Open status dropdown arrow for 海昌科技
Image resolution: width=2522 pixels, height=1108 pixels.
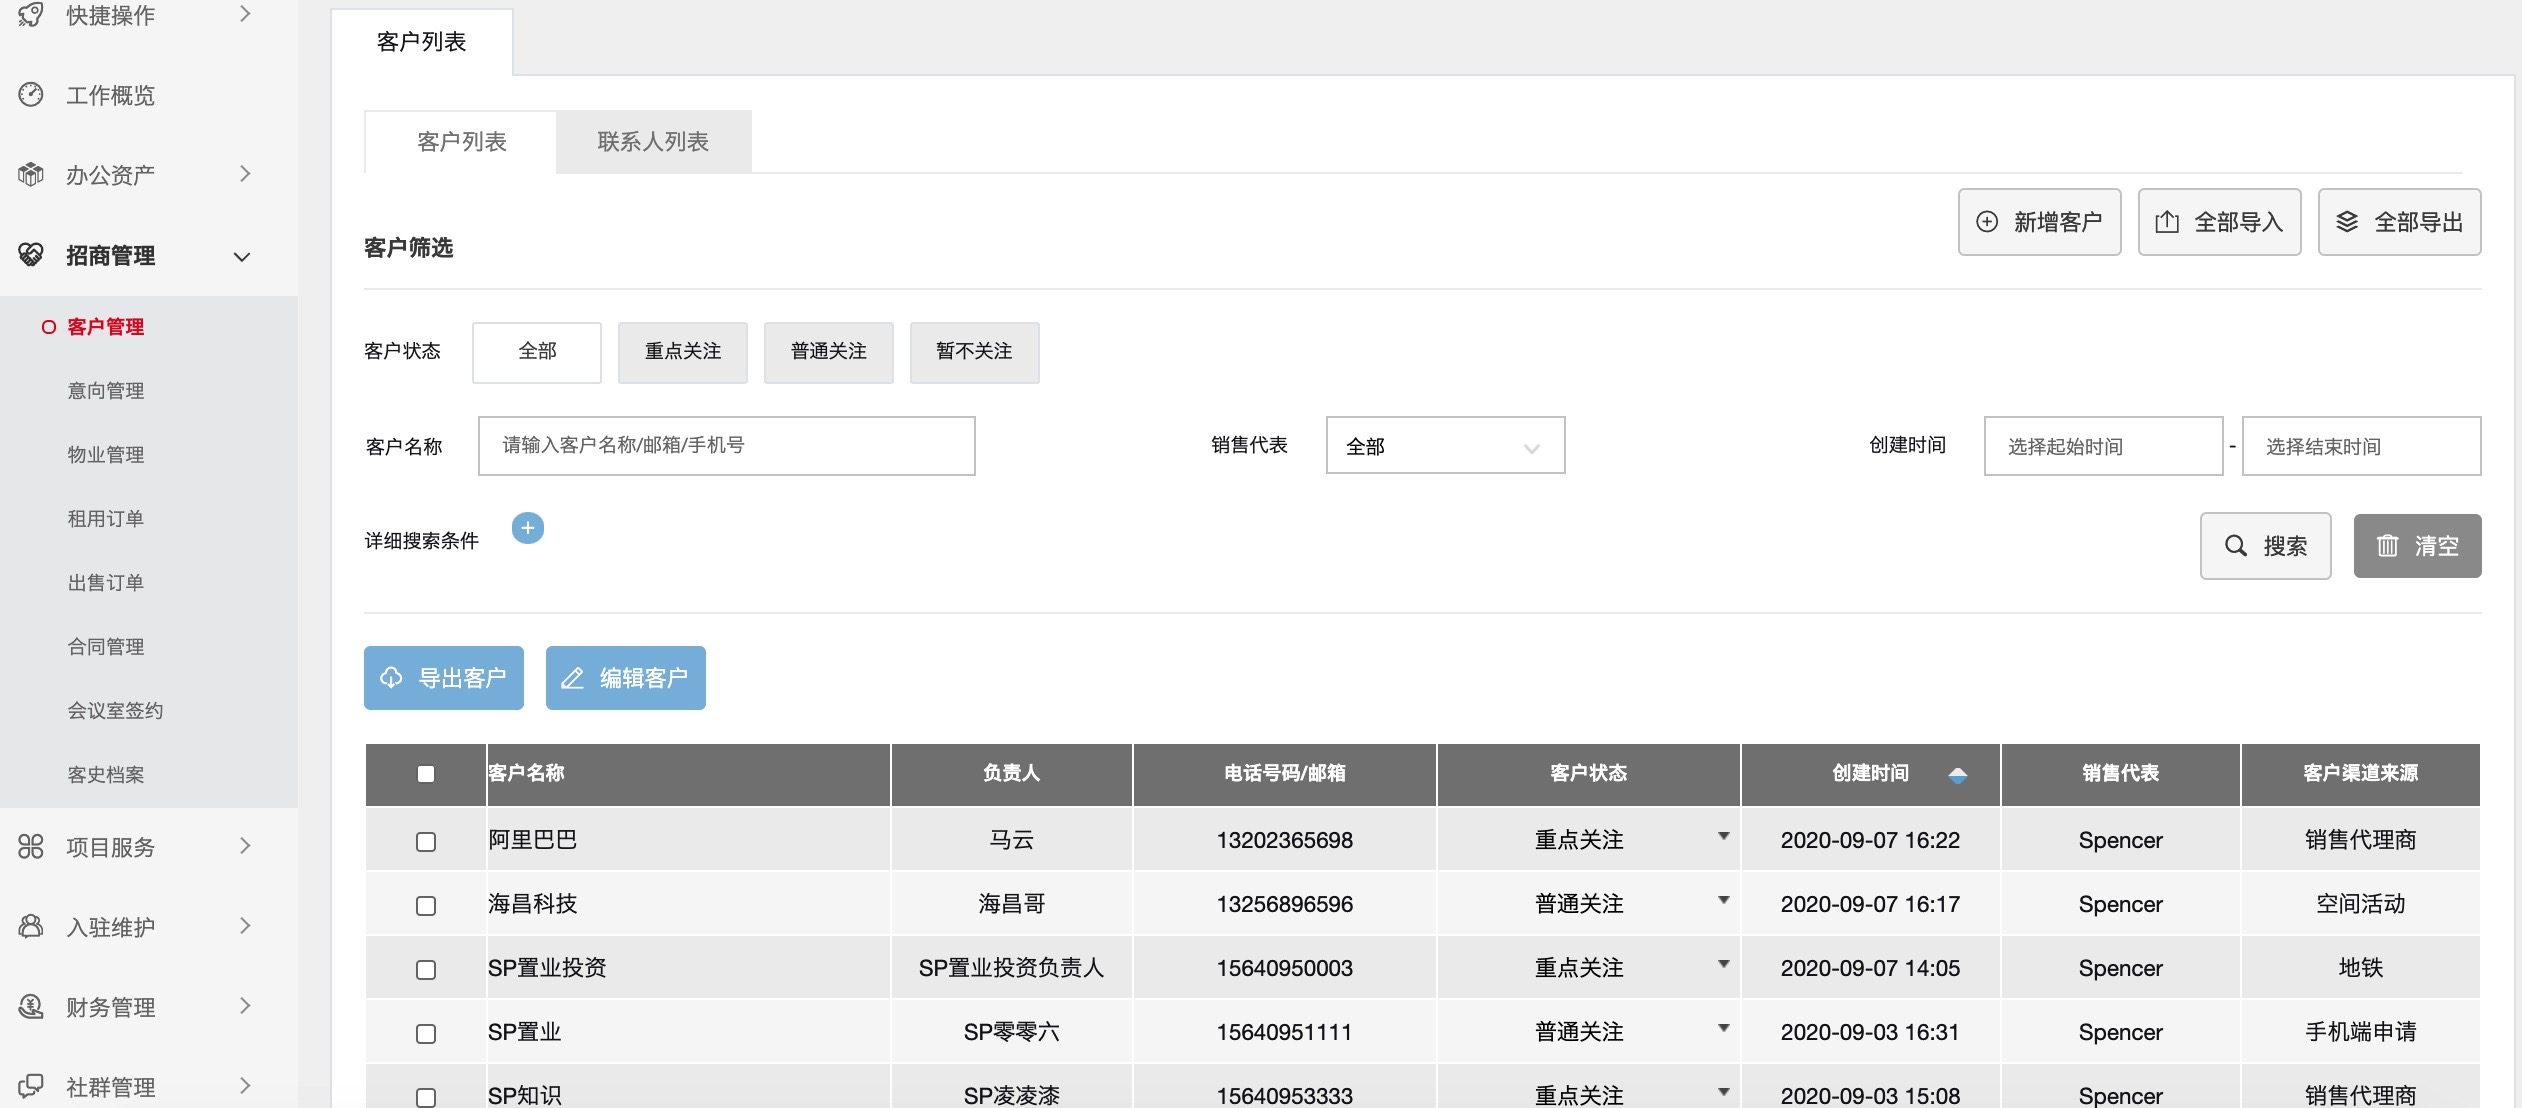(1724, 900)
